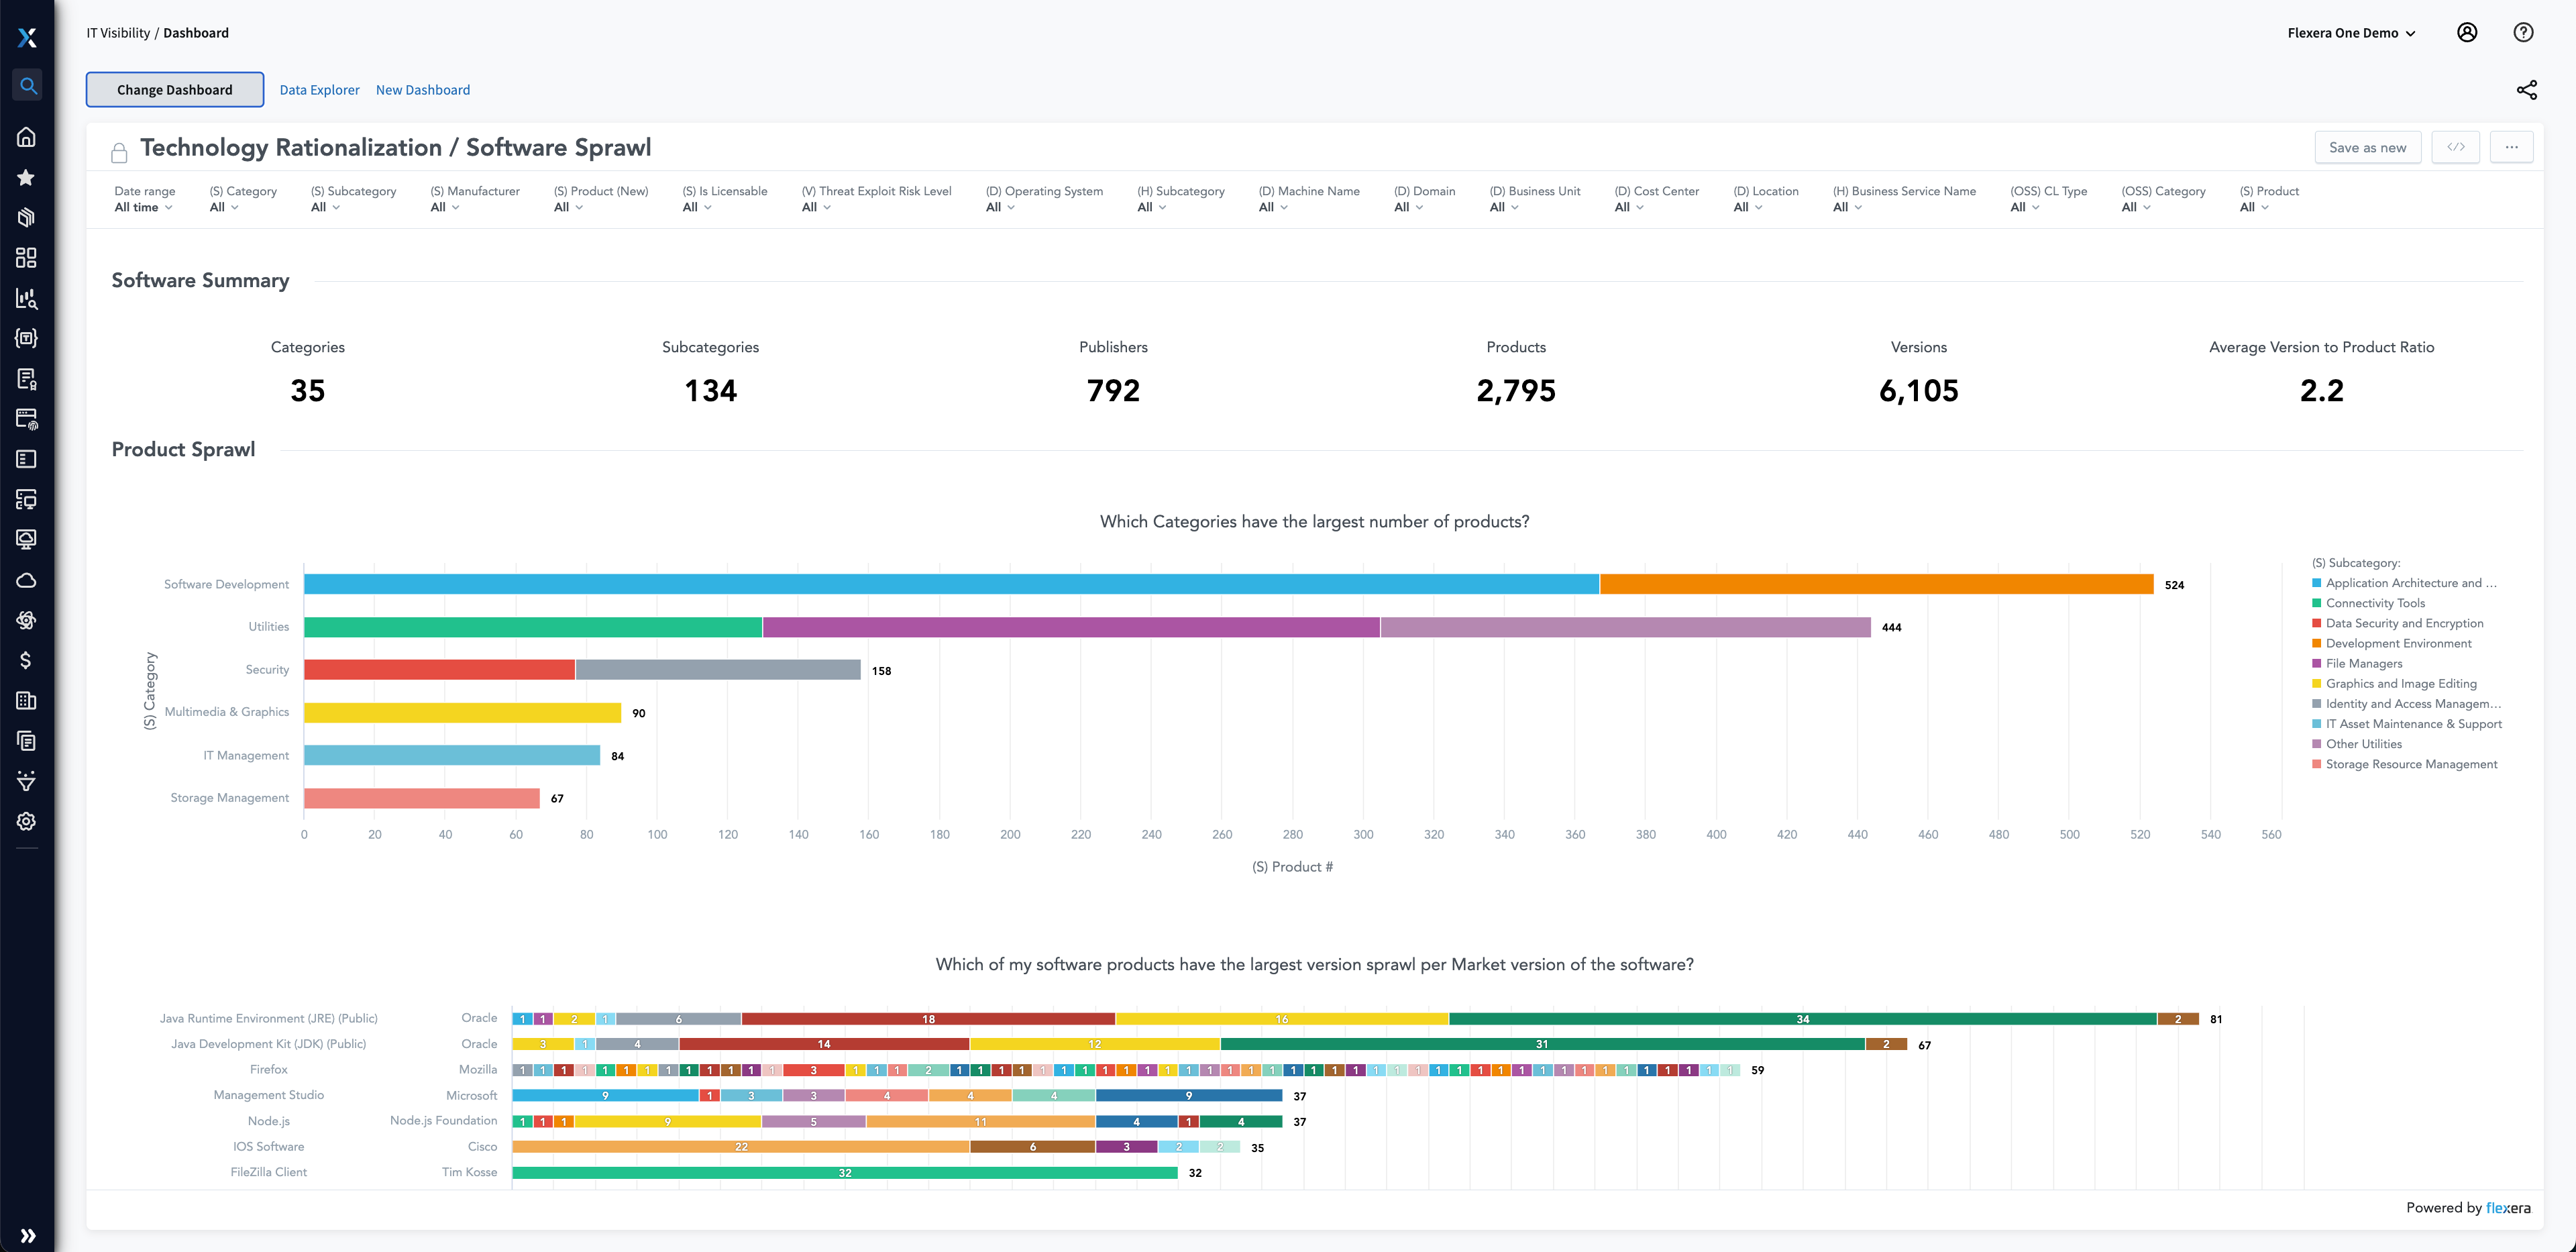Screen dimensions: 2576x1252
Task: Click the Save as new button
Action: tap(2367, 148)
